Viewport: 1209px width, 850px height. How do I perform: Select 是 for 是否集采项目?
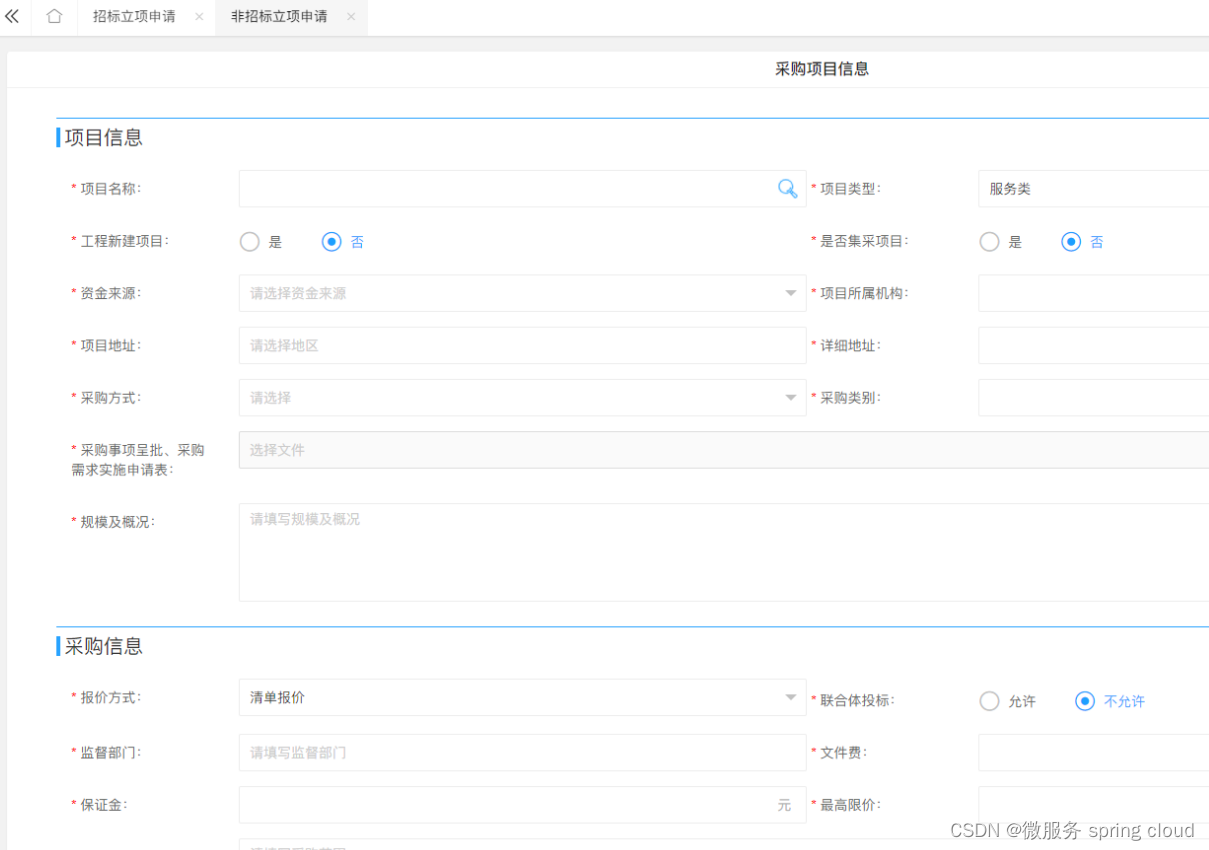(x=989, y=242)
